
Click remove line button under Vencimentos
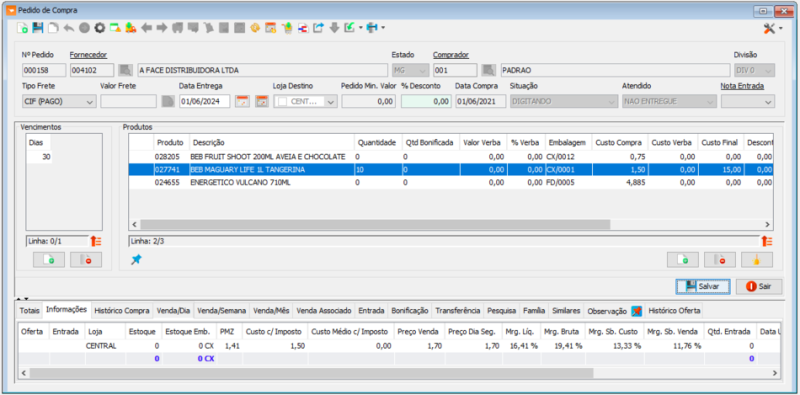tap(86, 260)
